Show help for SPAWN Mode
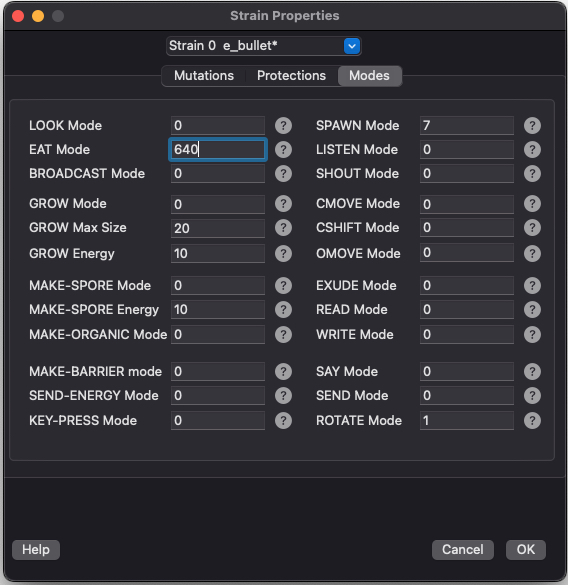 pos(532,126)
